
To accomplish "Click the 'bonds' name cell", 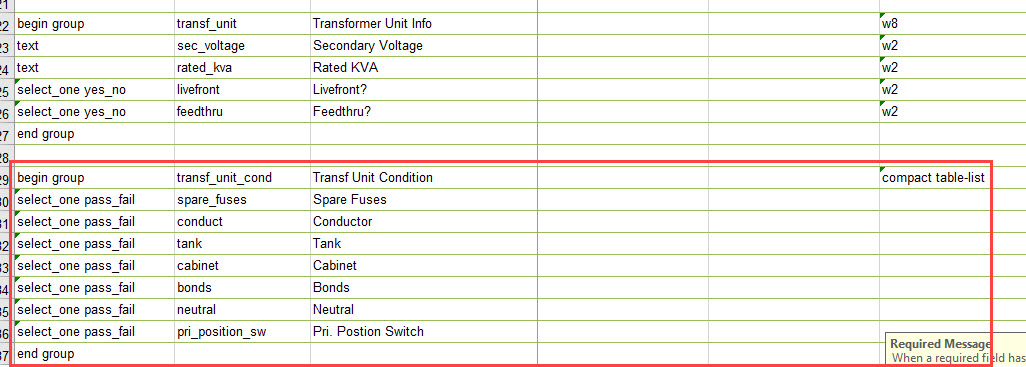I will point(242,288).
